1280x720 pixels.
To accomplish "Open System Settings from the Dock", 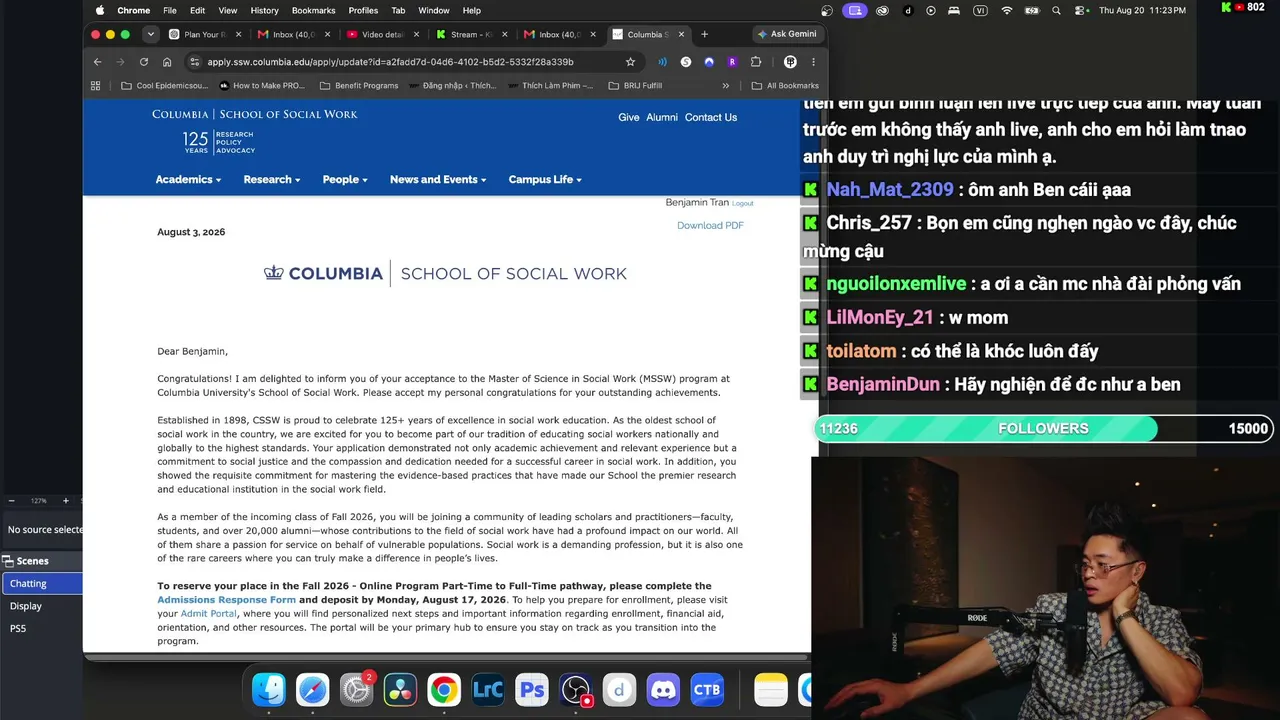I will [x=357, y=689].
